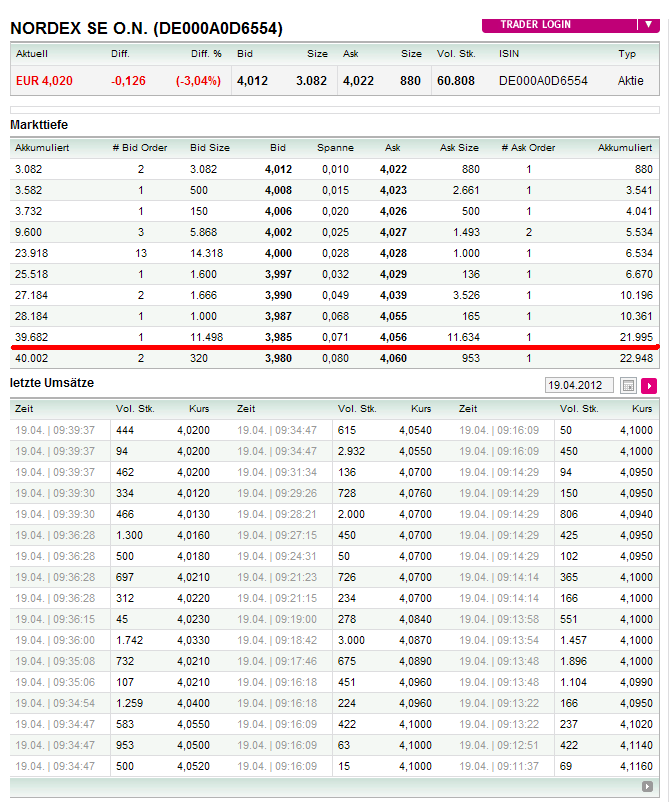Select bid price 4,000 in market depth
This screenshot has width=671, height=808.
click(x=278, y=254)
